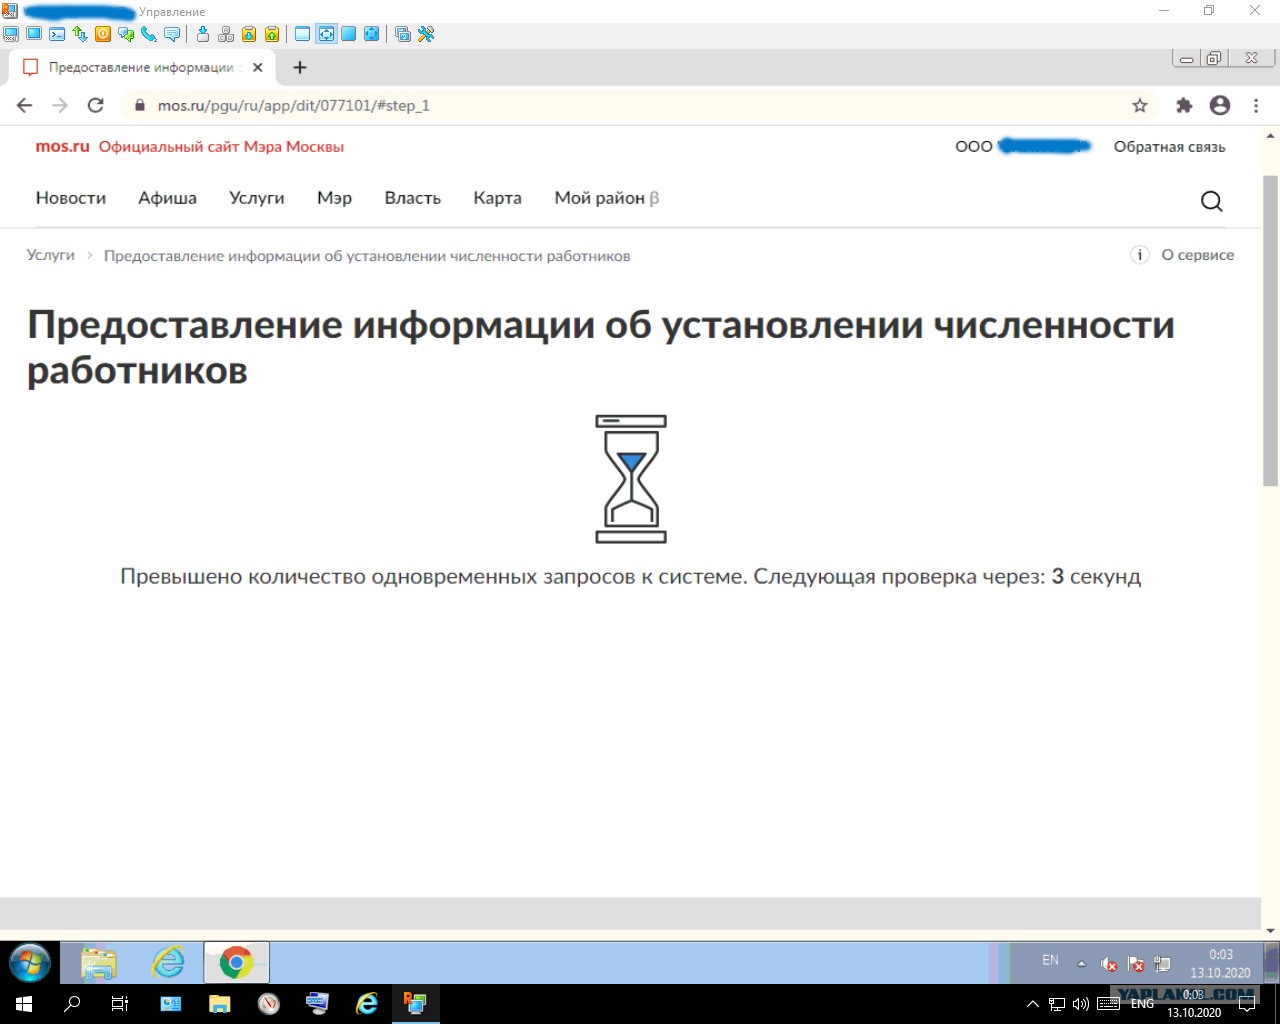The image size is (1280, 1024).
Task: Click the browser reload button
Action: coord(96,105)
